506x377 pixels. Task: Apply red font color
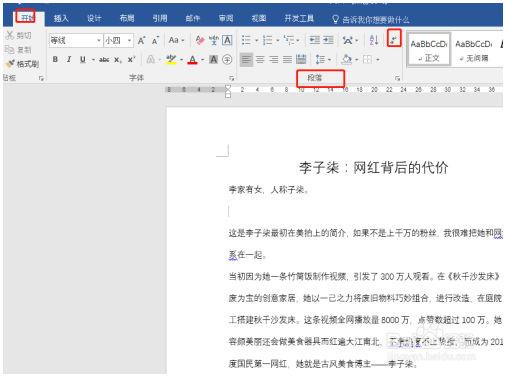tap(192, 59)
